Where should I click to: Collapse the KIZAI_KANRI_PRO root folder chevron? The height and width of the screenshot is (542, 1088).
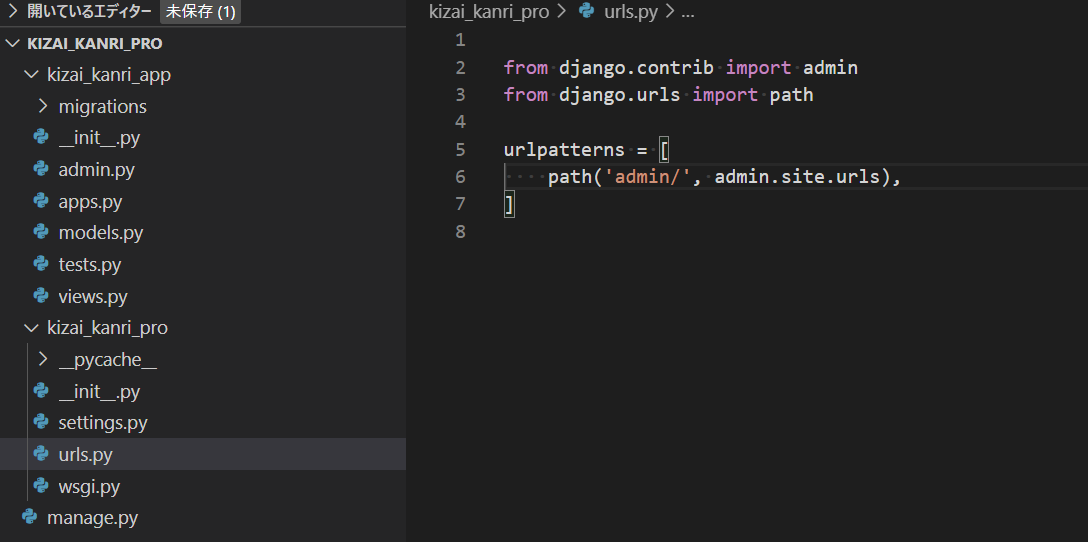coord(12,44)
